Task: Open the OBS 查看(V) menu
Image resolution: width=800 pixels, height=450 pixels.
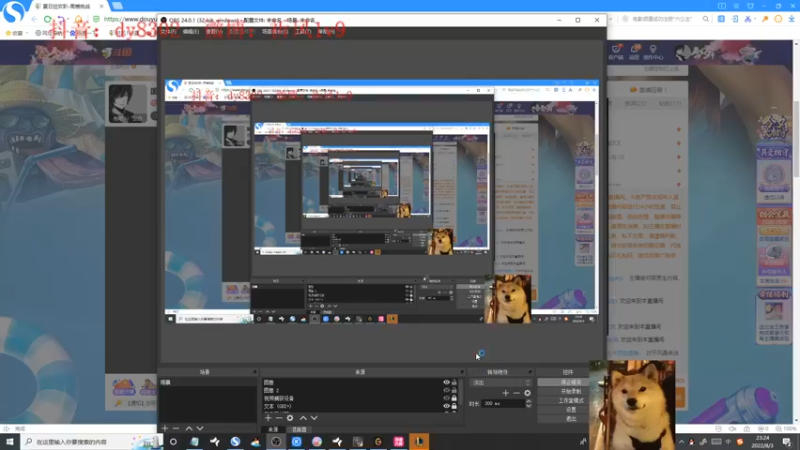Action: [214, 32]
